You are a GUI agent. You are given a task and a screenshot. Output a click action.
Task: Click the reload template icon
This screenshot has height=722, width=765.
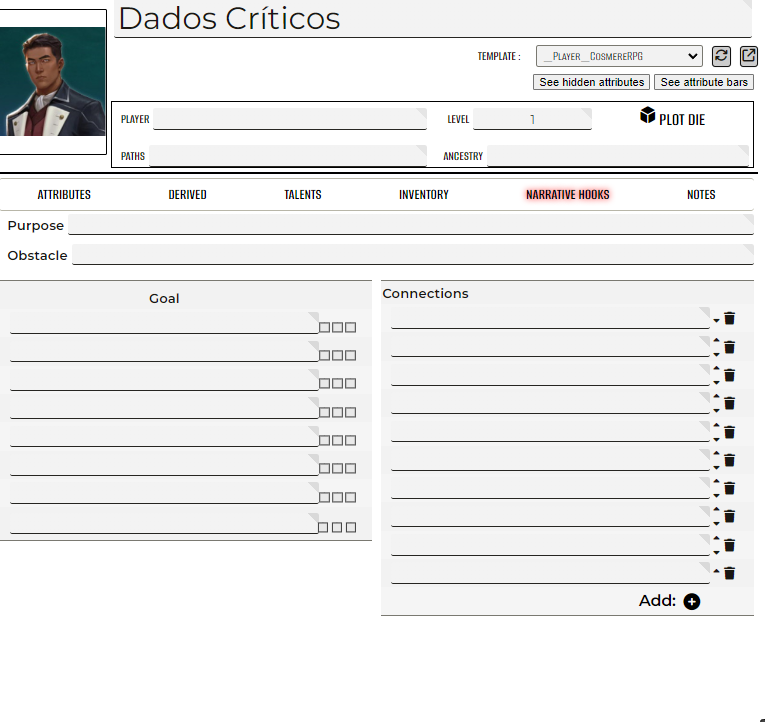[x=721, y=56]
